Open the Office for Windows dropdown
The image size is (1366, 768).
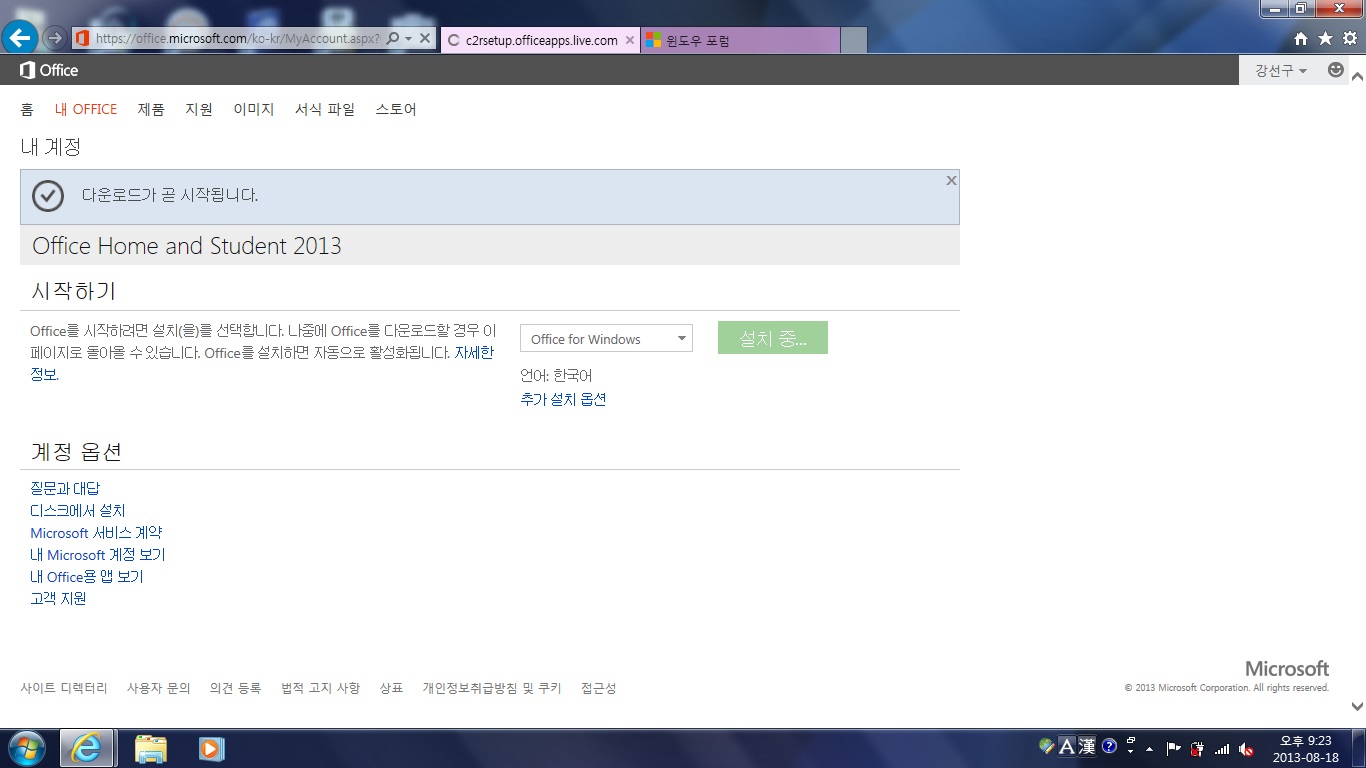606,338
